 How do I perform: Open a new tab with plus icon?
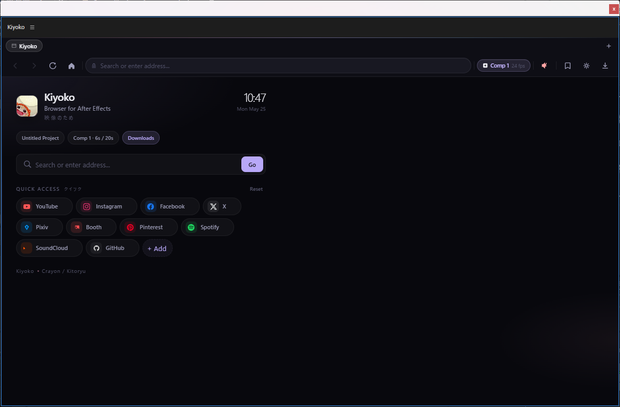coord(609,46)
